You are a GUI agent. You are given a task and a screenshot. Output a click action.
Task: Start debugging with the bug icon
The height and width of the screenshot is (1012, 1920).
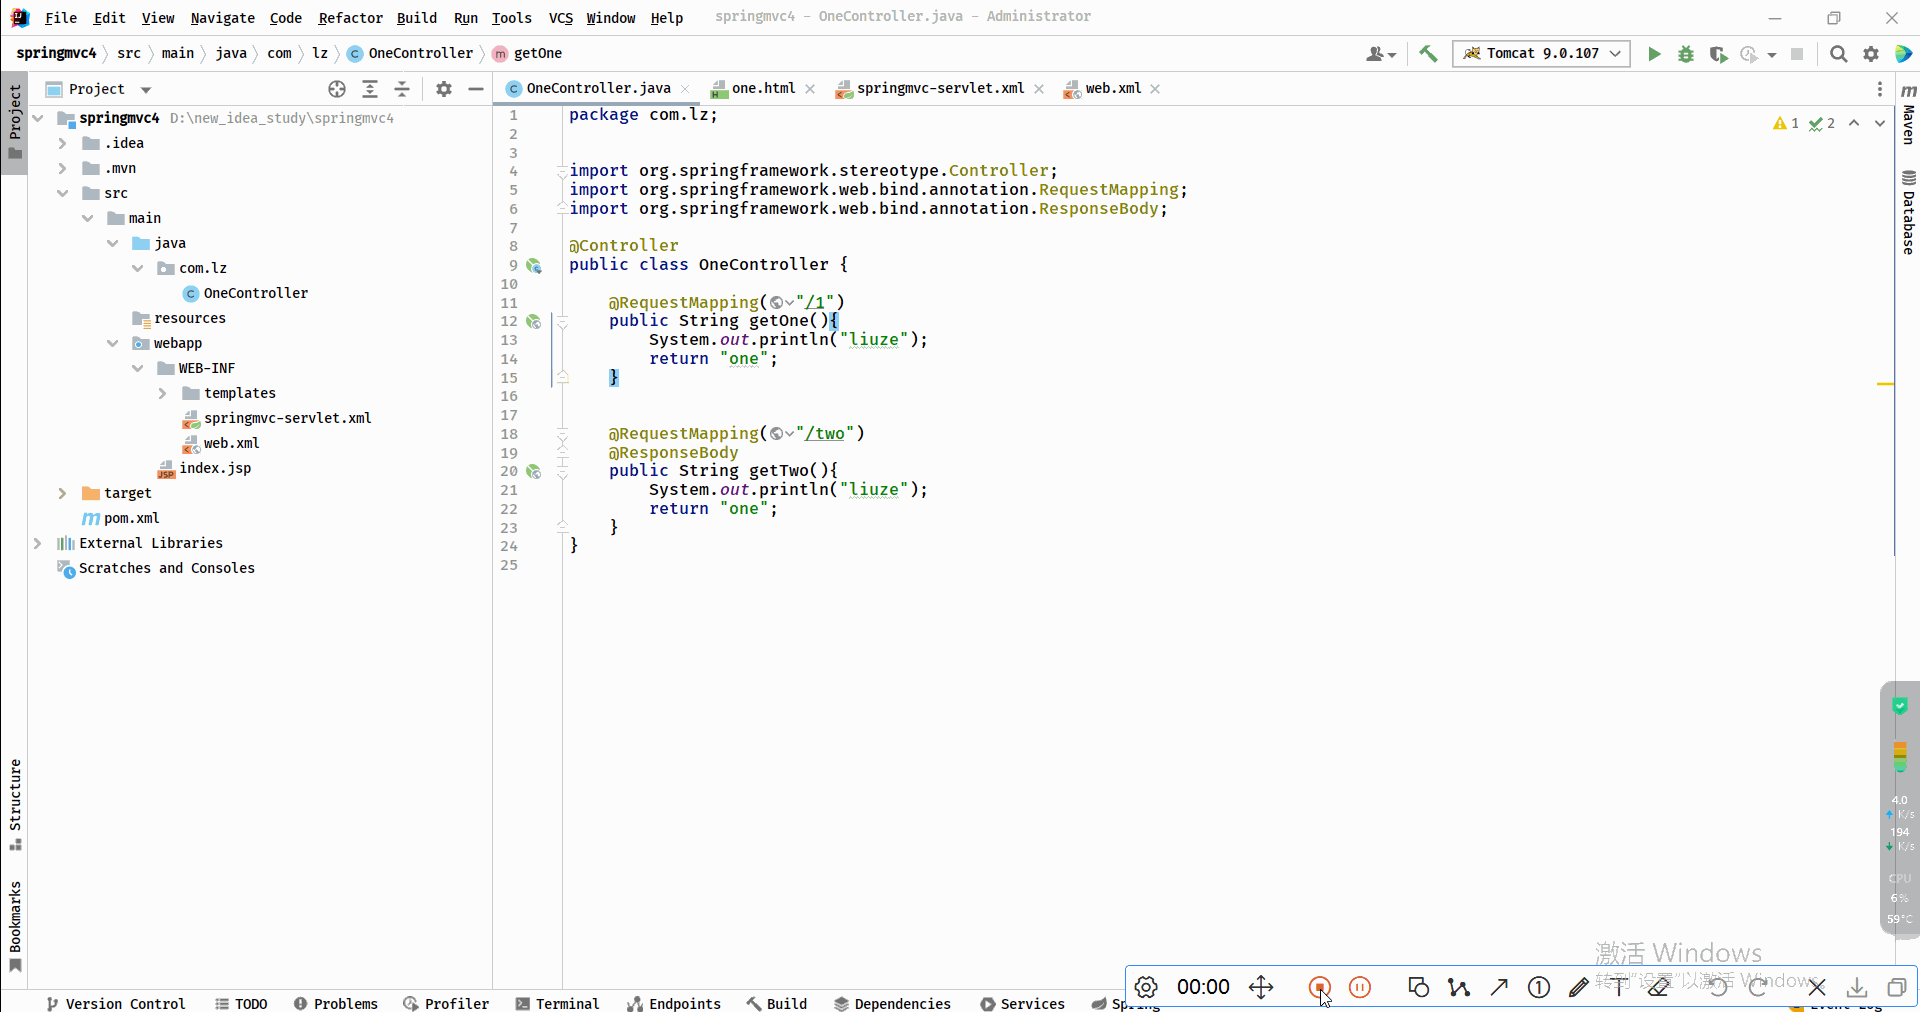click(x=1686, y=54)
